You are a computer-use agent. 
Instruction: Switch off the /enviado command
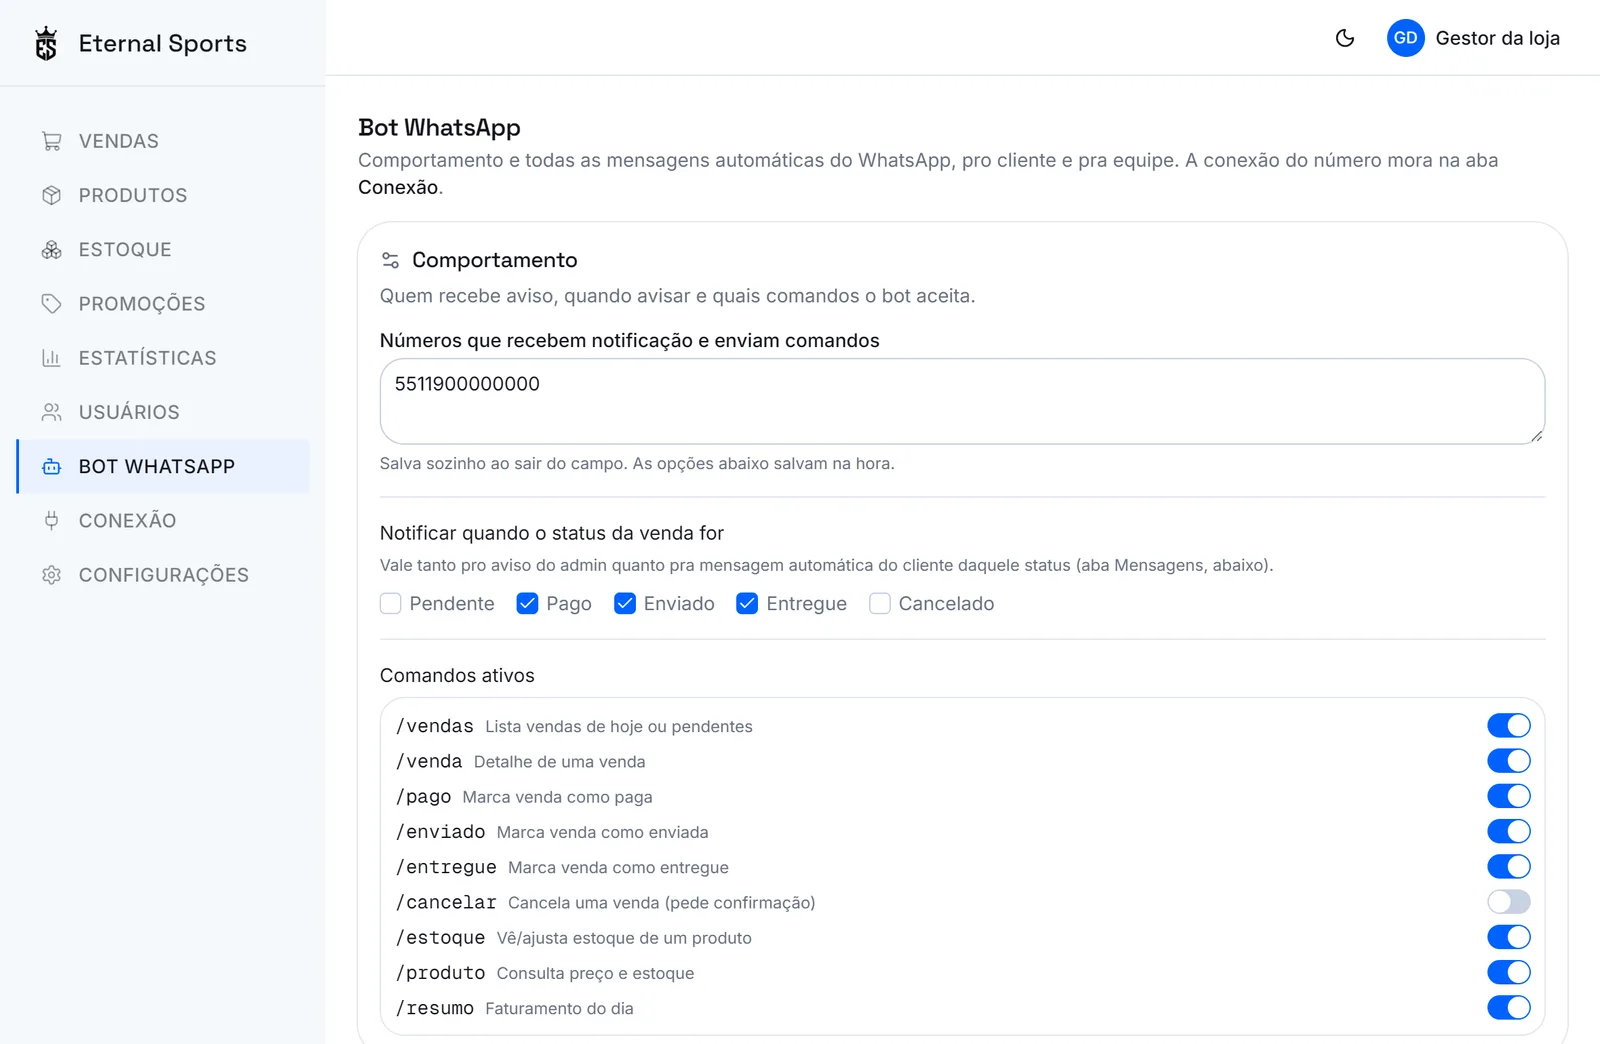tap(1509, 831)
